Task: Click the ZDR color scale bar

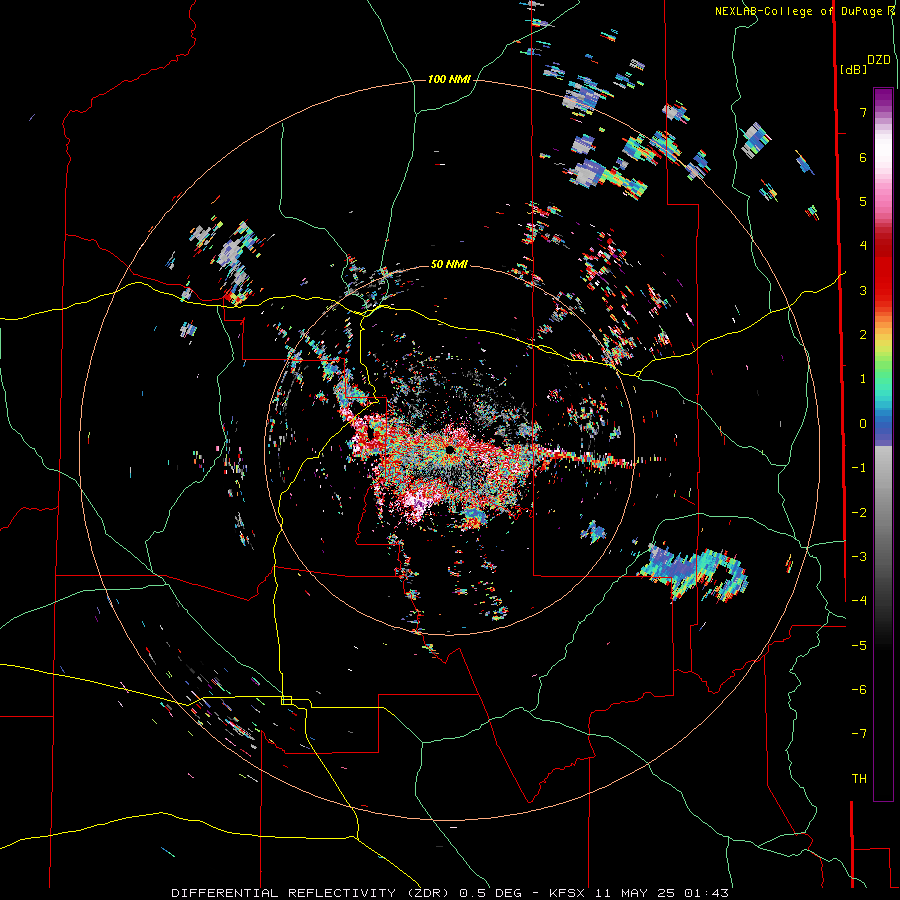Action: click(883, 444)
